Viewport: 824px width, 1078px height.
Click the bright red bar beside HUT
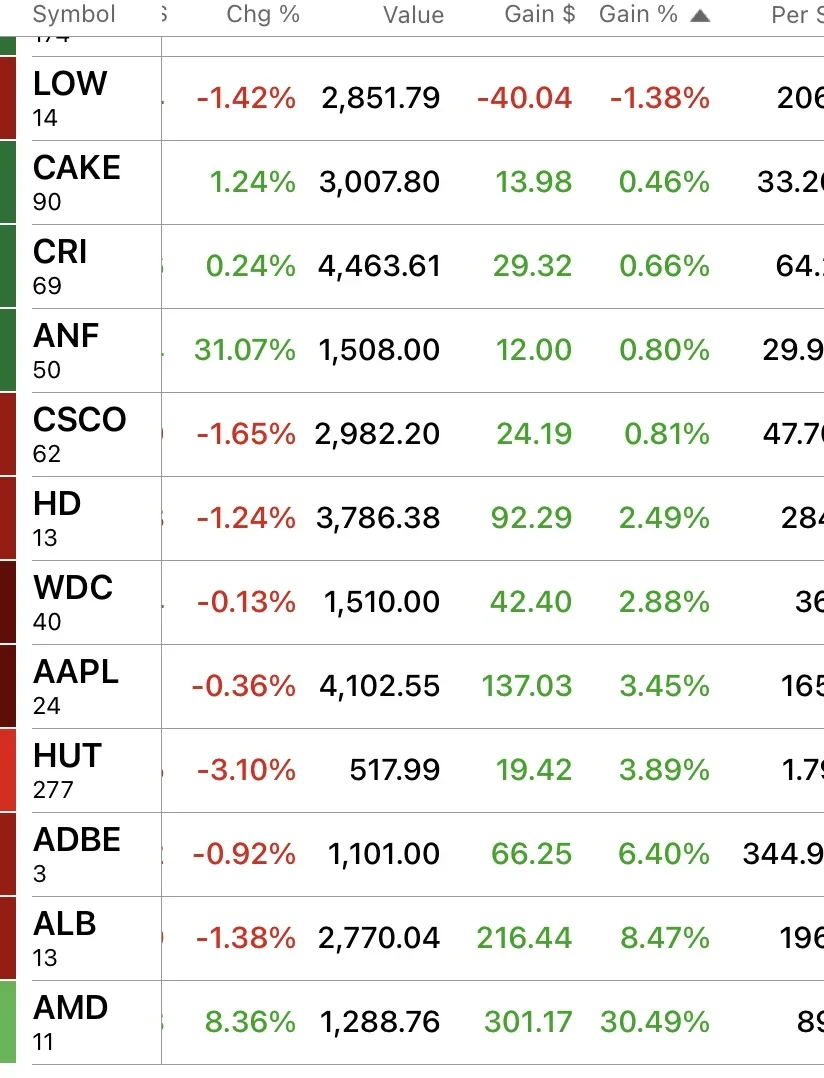tap(8, 770)
